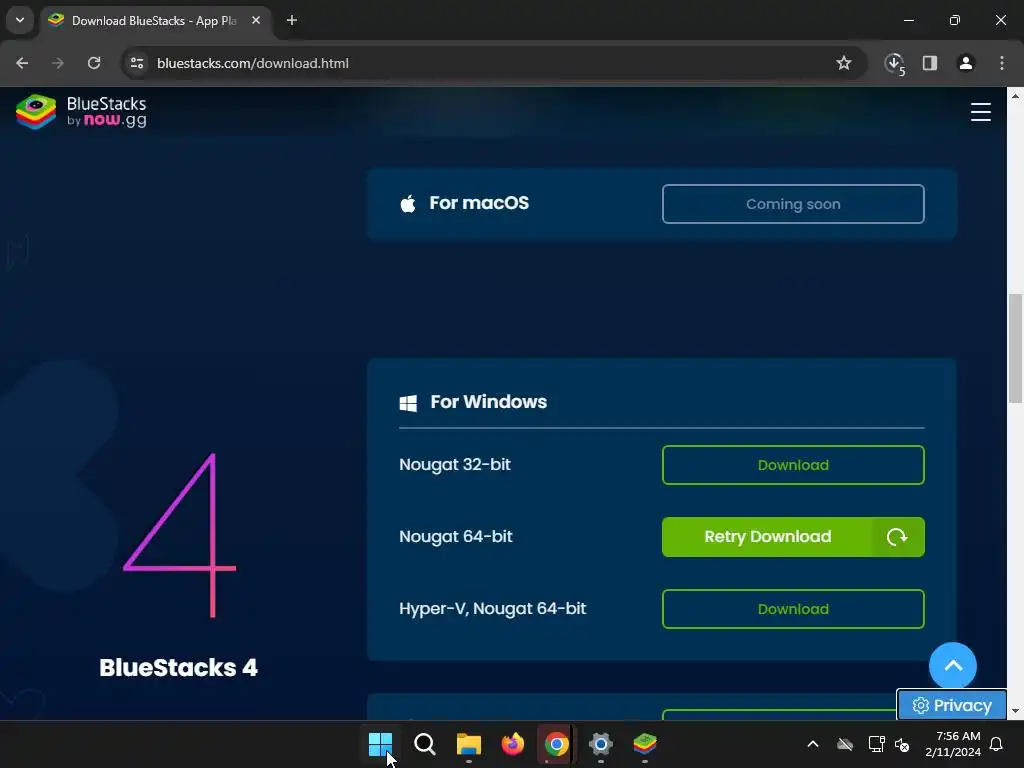Open taskbar Search icon
1024x768 pixels.
tap(424, 744)
